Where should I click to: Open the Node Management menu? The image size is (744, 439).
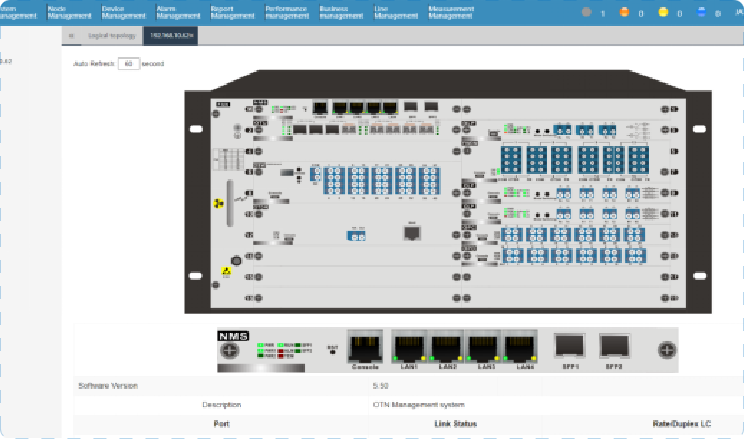coord(67,12)
